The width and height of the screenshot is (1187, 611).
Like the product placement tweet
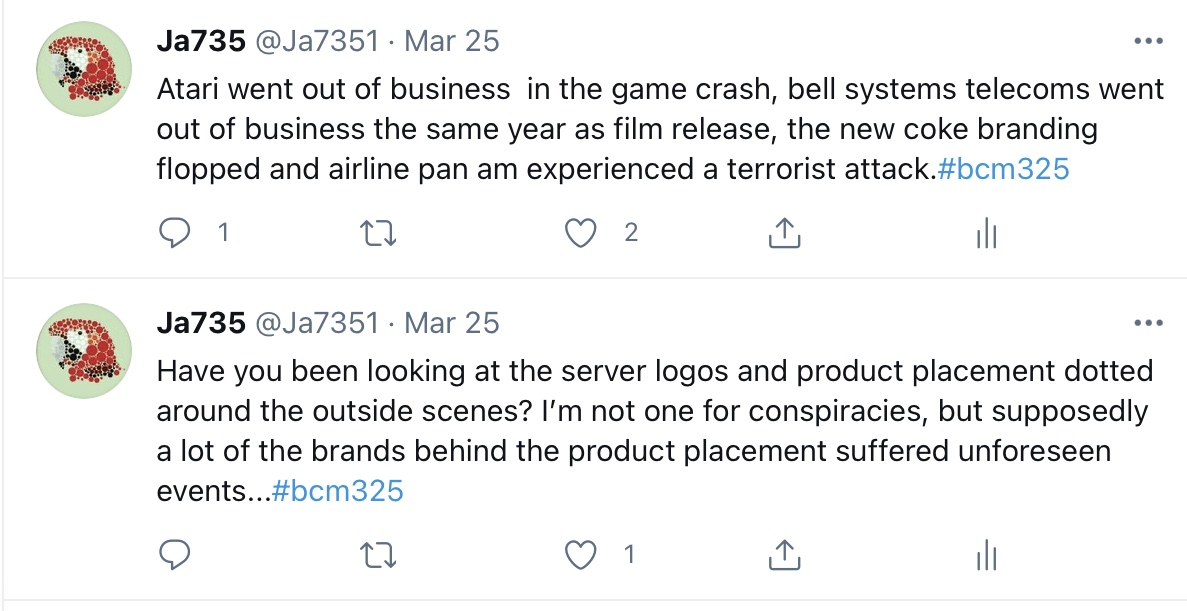point(580,554)
